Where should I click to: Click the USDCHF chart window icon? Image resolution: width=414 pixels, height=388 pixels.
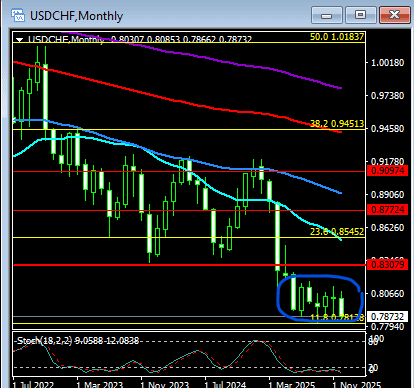pyautogui.click(x=18, y=15)
